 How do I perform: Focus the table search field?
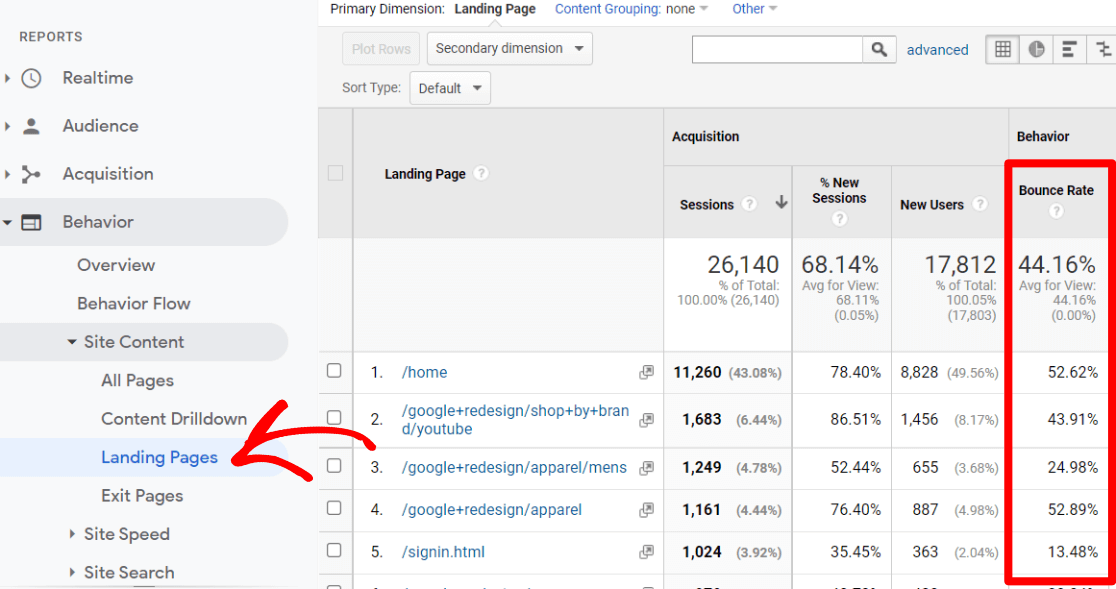[x=777, y=50]
